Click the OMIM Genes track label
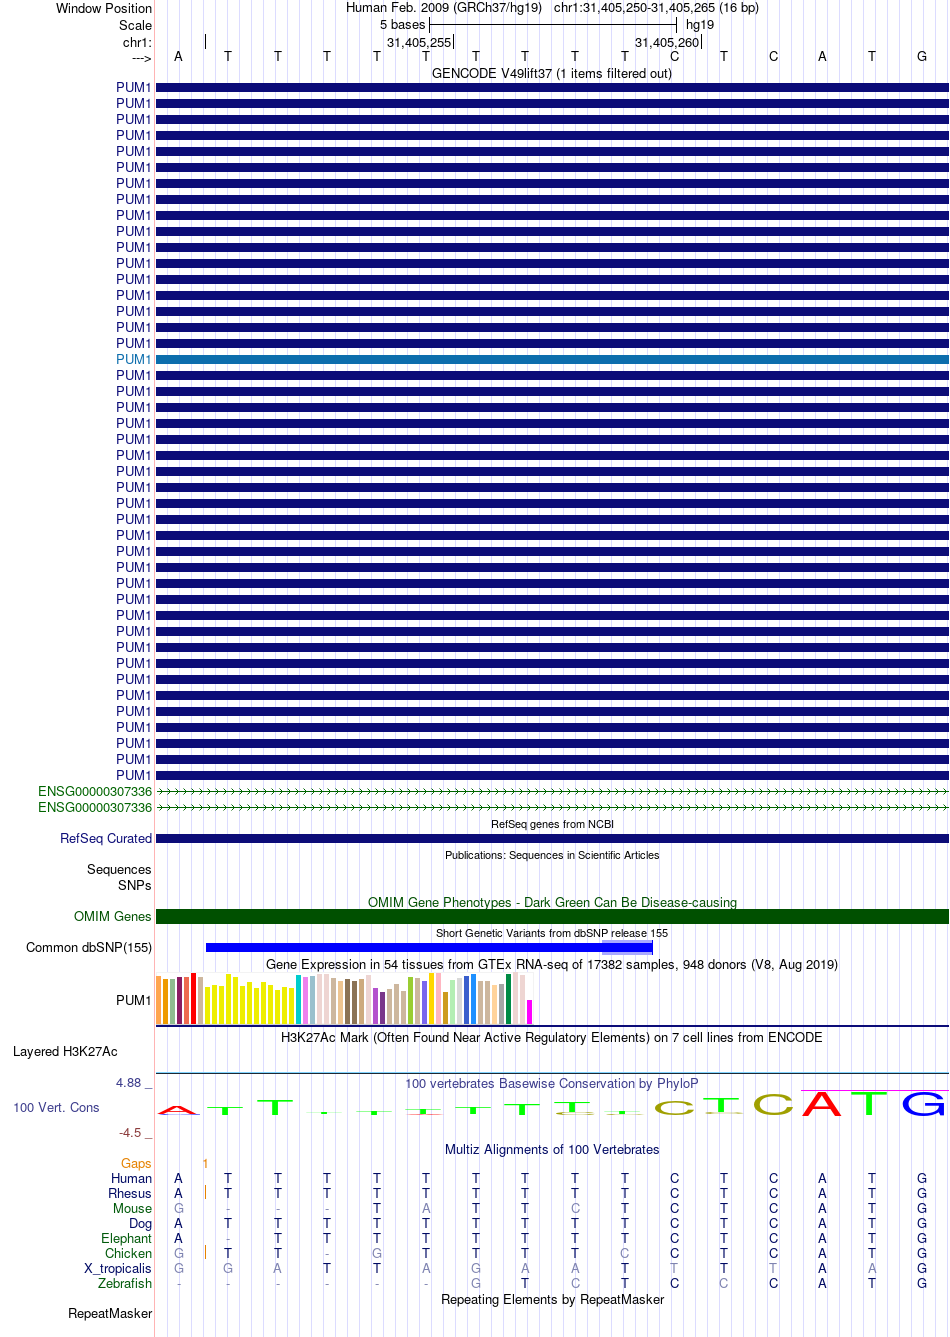The image size is (950, 1337). tap(113, 916)
